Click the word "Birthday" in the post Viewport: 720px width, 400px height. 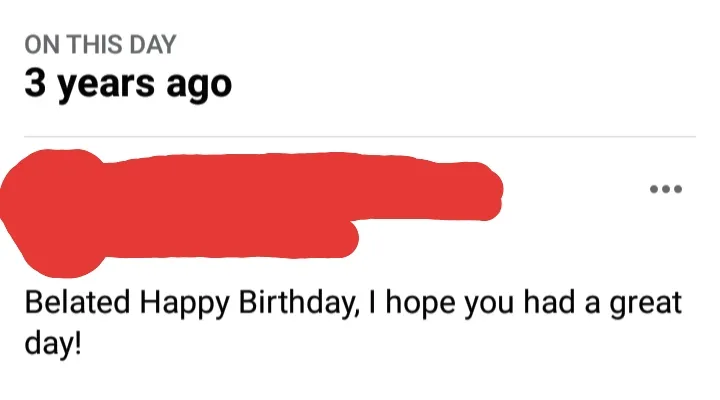coord(291,303)
